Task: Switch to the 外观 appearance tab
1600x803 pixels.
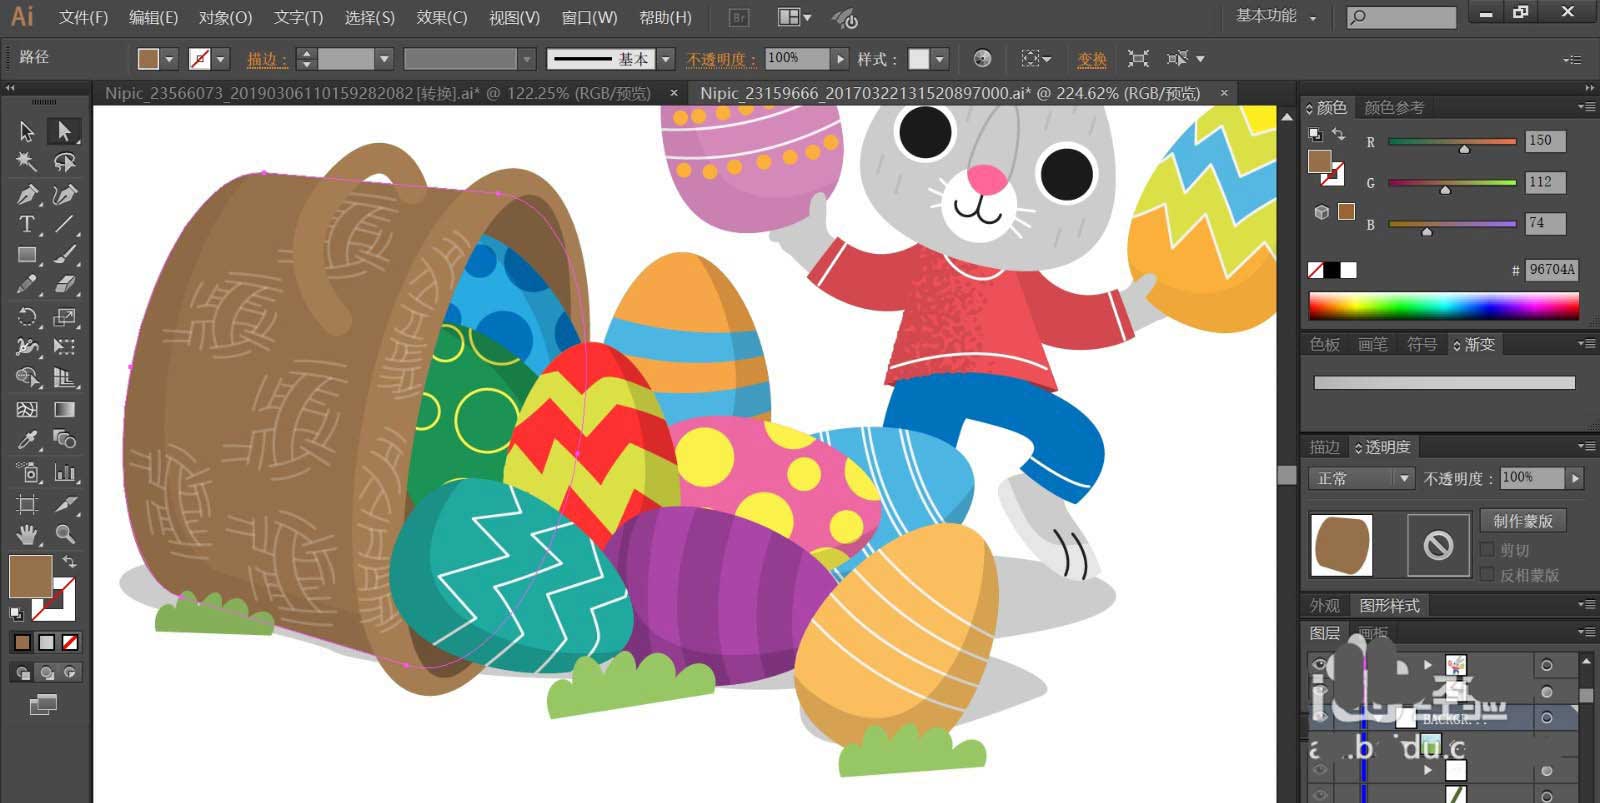Action: point(1325,605)
